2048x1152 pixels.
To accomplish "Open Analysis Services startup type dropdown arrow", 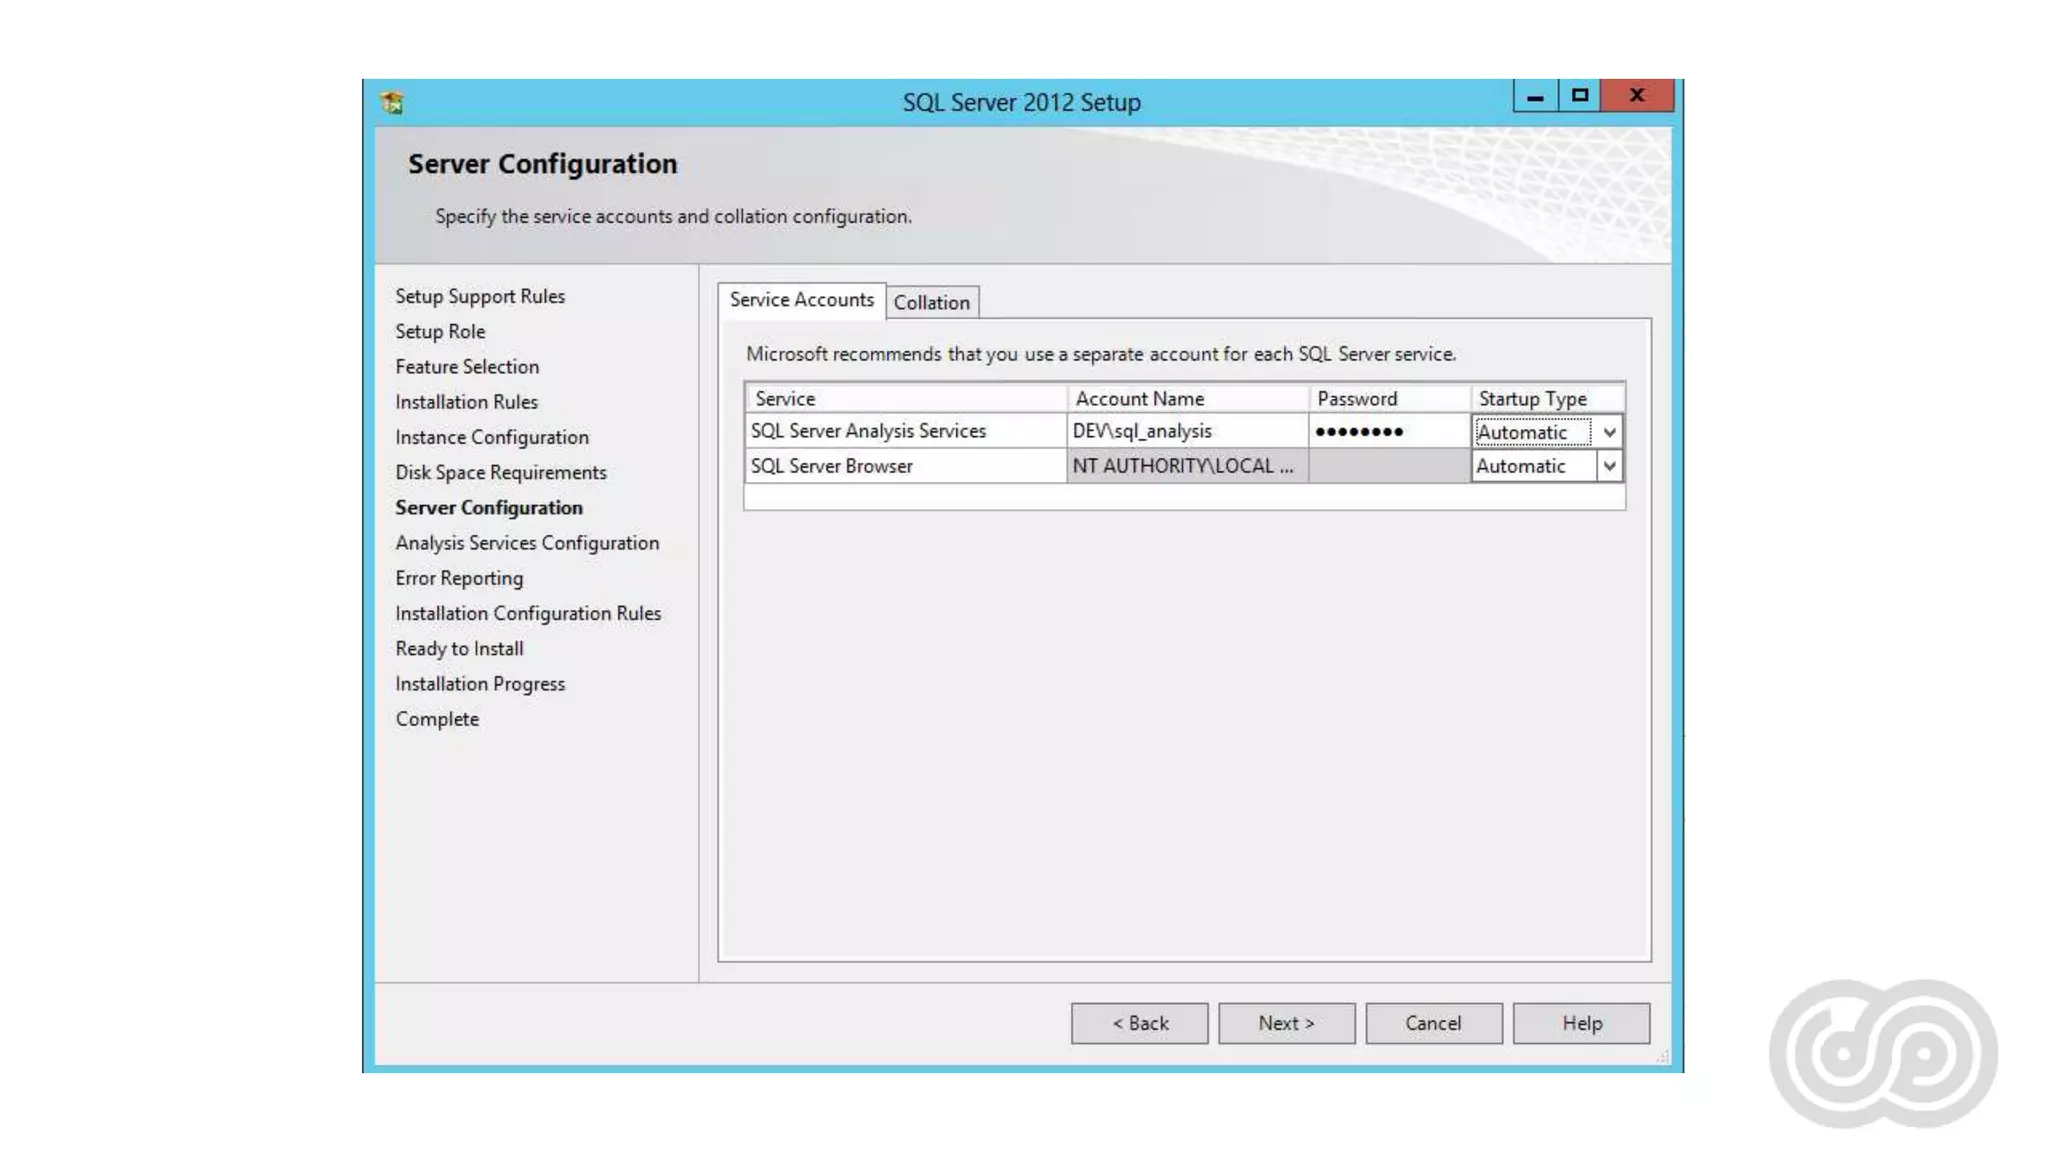I will pyautogui.click(x=1609, y=433).
